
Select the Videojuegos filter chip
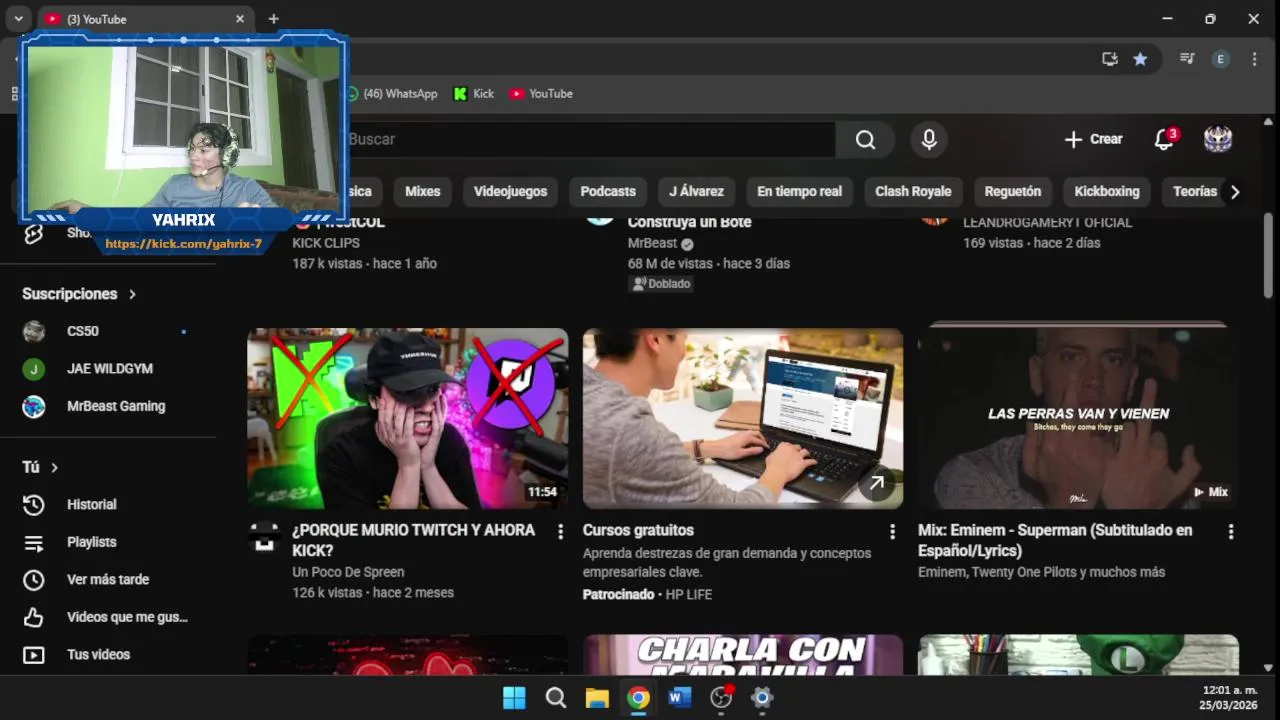[510, 191]
